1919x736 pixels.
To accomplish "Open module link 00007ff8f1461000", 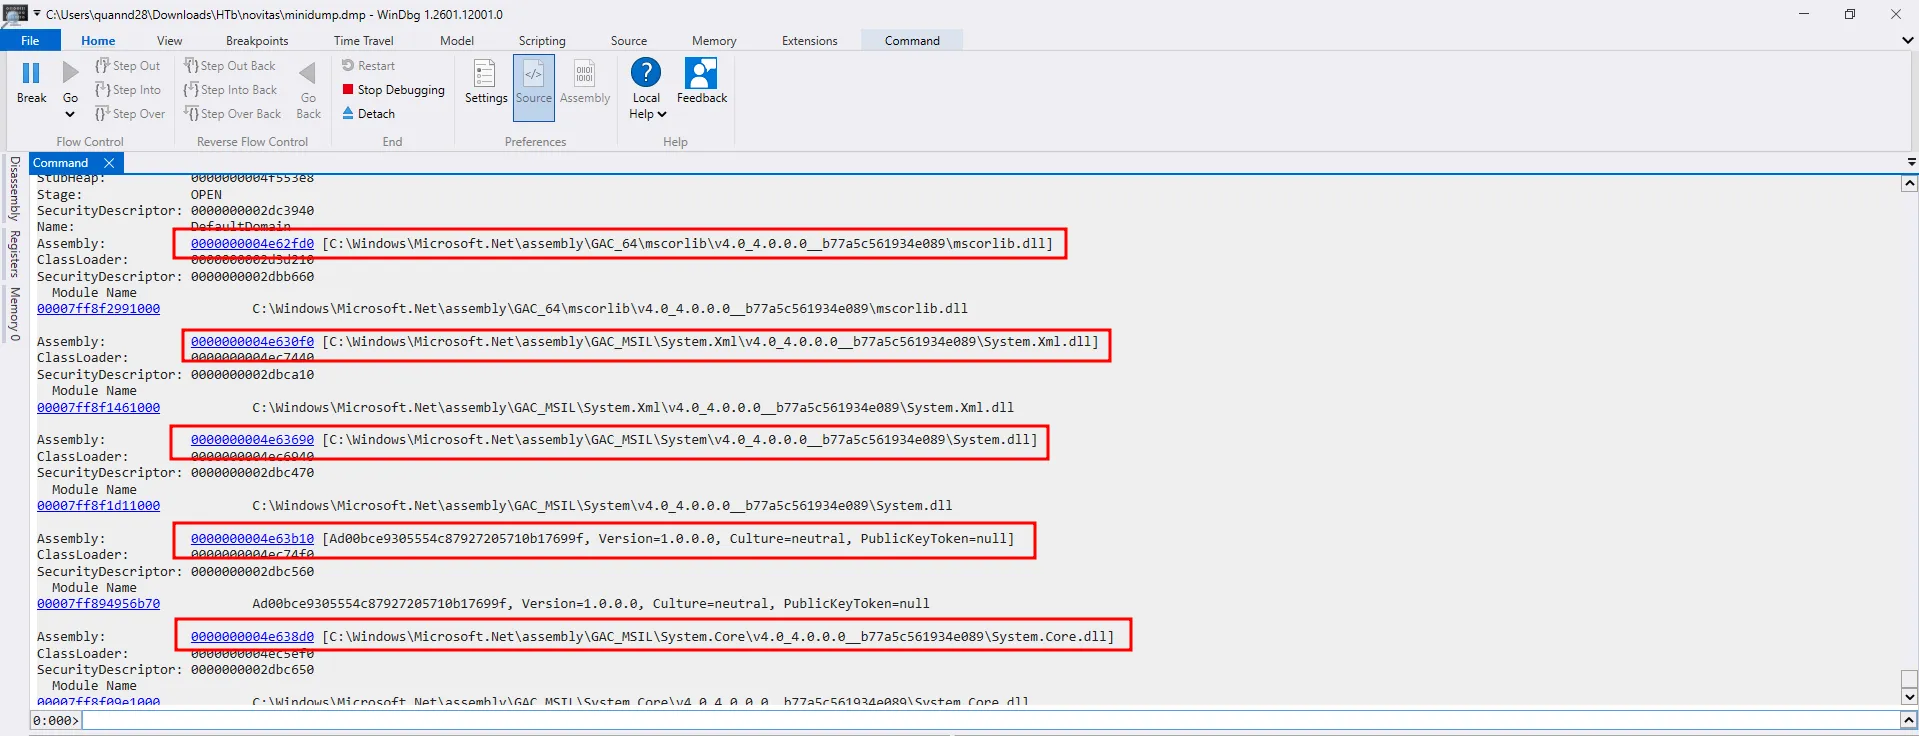I will [98, 408].
